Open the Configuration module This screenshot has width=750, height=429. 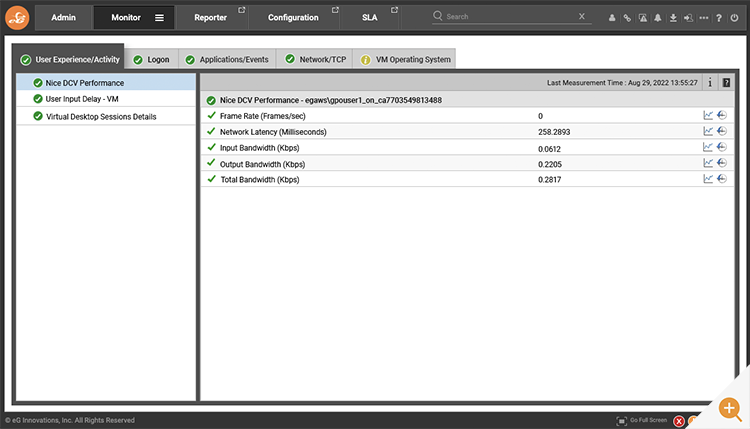click(x=293, y=18)
